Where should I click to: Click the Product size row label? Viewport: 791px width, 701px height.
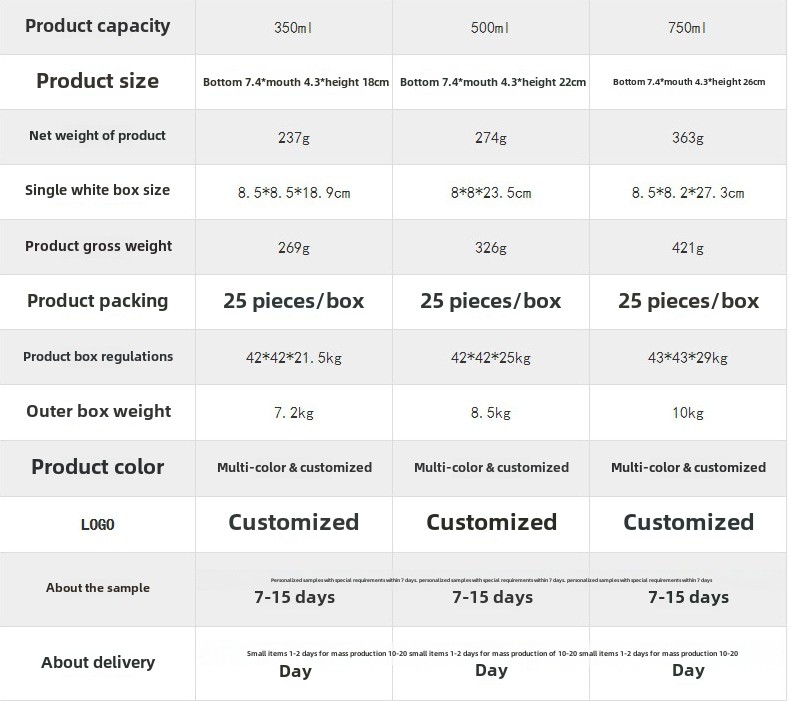click(x=97, y=81)
